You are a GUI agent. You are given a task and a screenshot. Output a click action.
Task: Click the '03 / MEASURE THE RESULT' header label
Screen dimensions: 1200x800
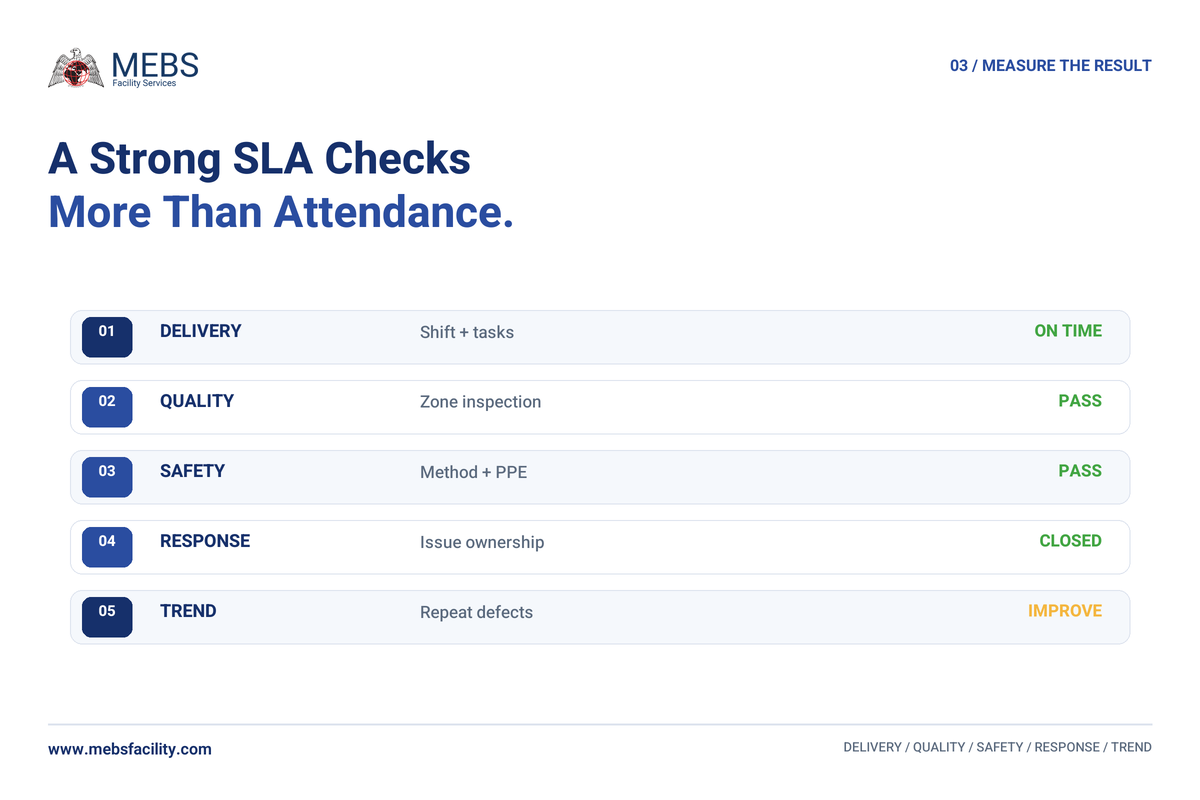coord(1051,66)
